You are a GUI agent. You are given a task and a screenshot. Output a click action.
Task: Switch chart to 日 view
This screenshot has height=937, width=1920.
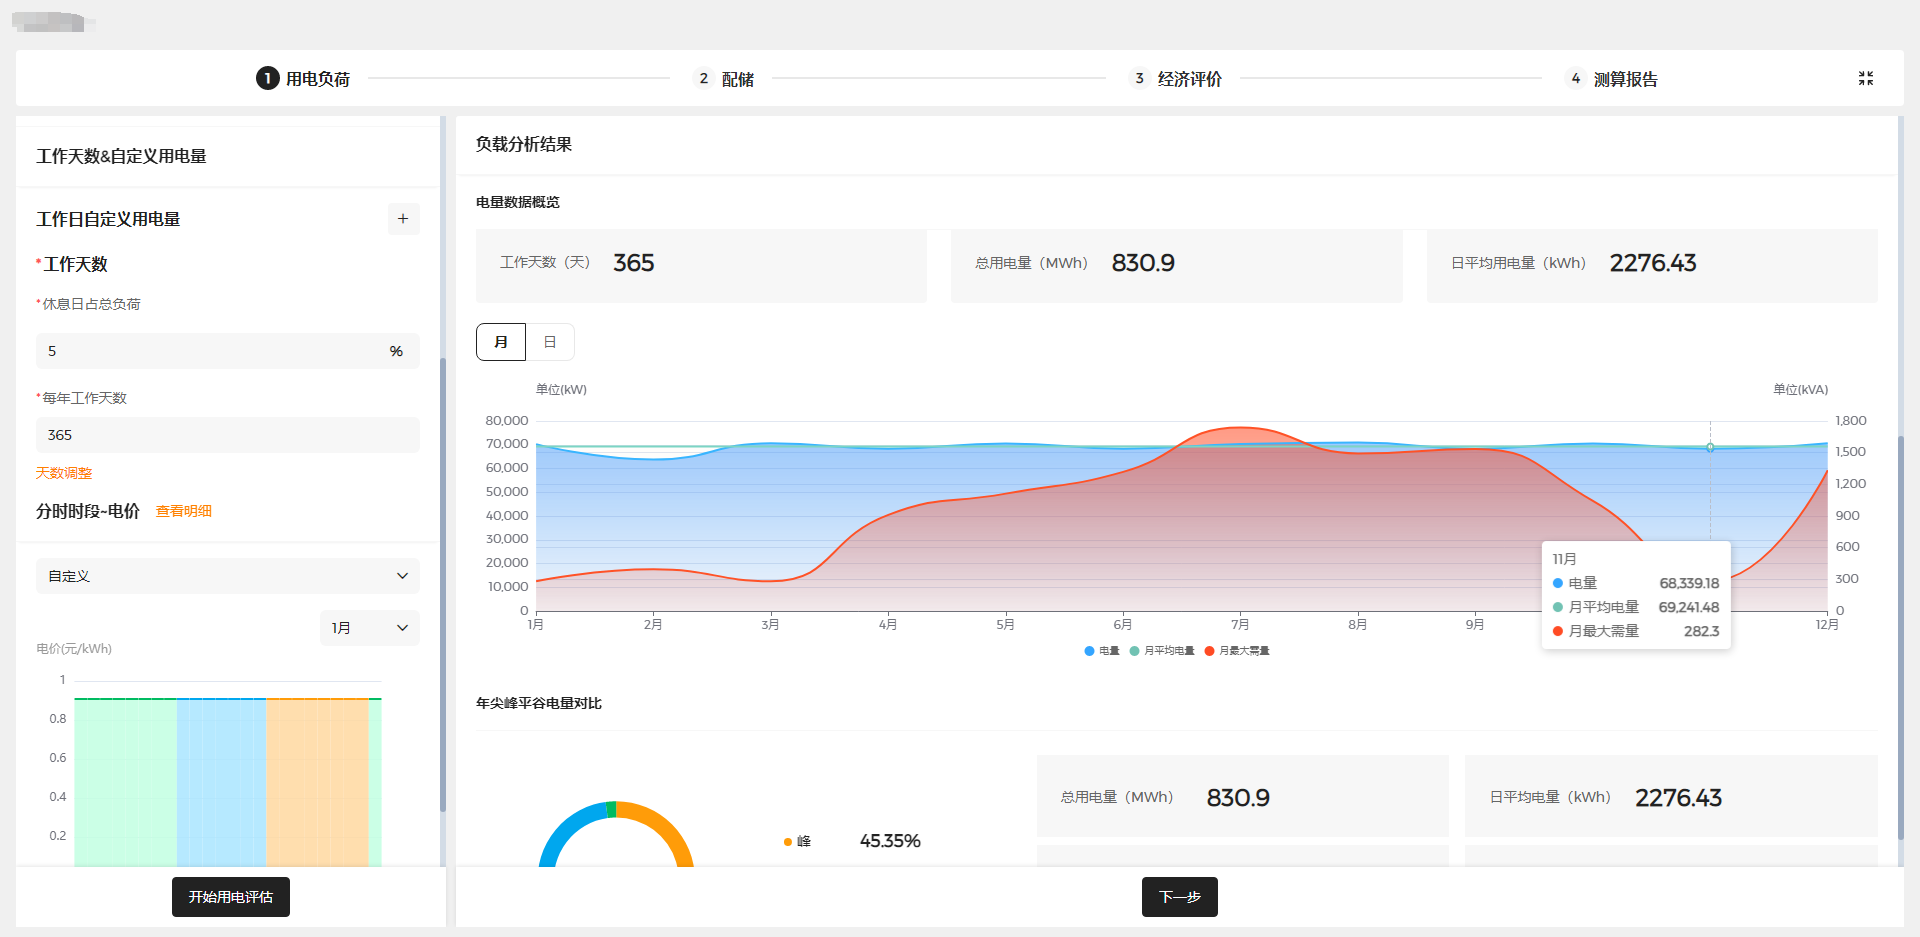[x=550, y=342]
